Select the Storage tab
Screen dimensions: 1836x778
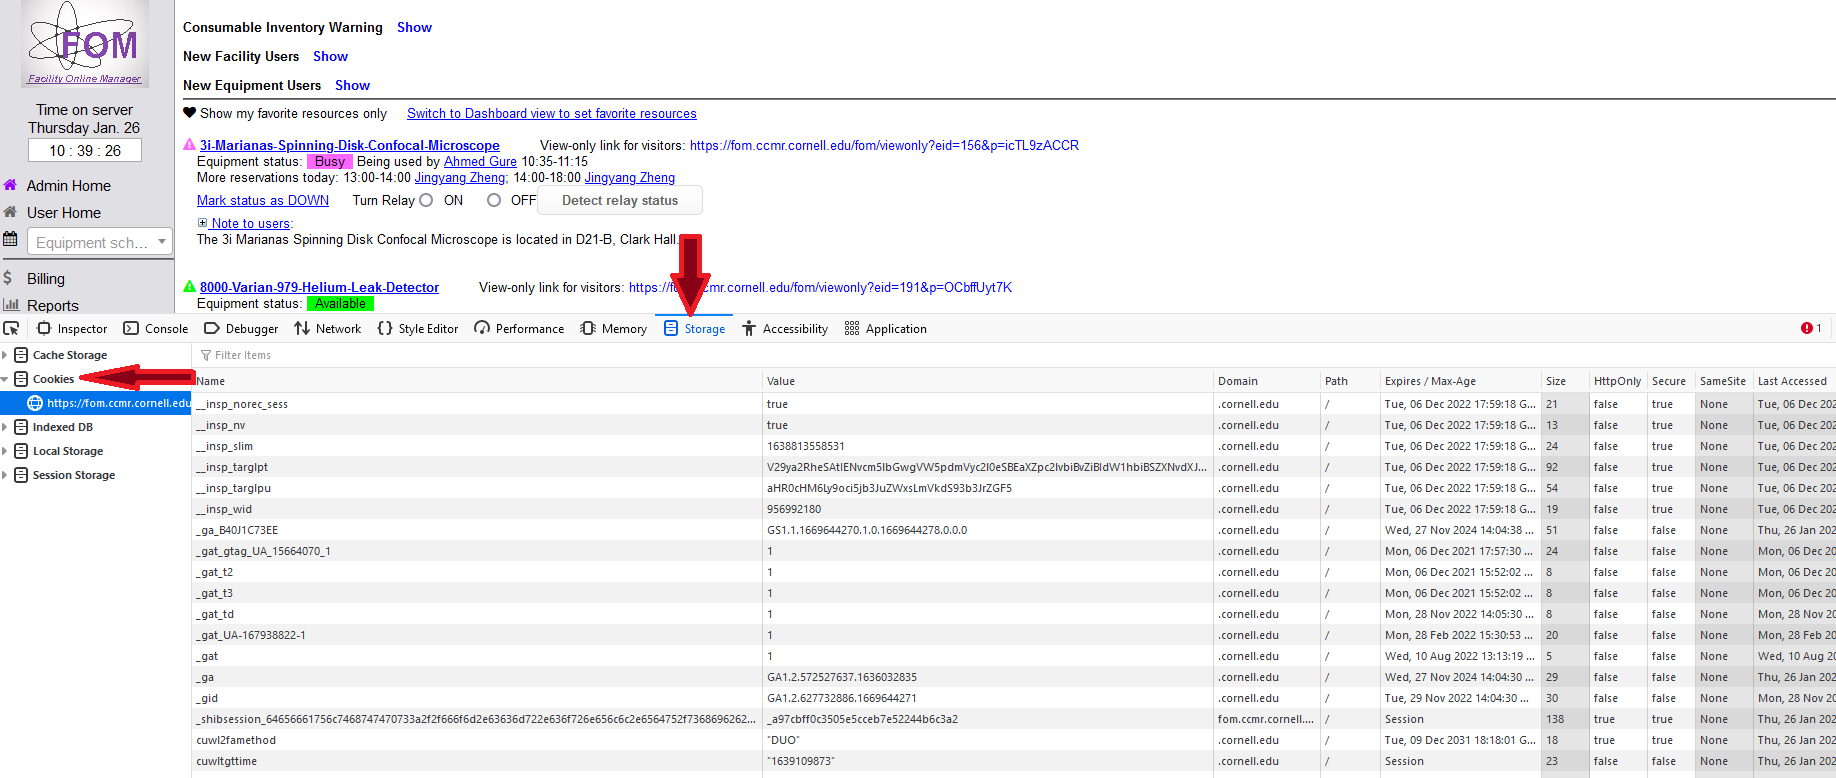tap(694, 328)
